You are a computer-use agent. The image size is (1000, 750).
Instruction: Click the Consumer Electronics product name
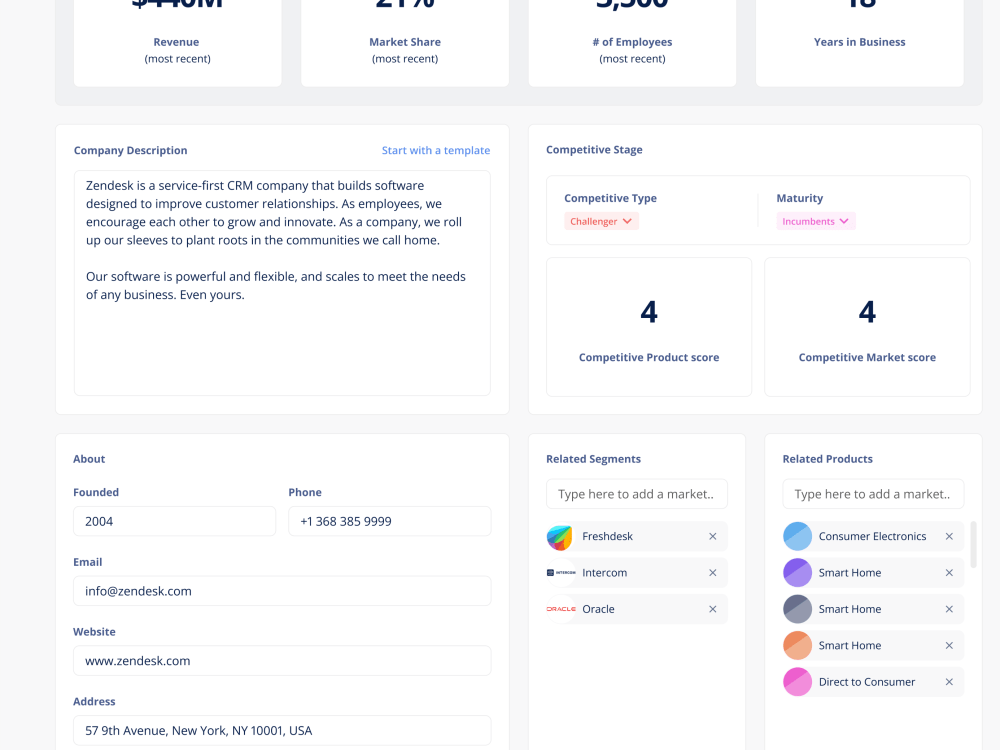click(x=872, y=536)
